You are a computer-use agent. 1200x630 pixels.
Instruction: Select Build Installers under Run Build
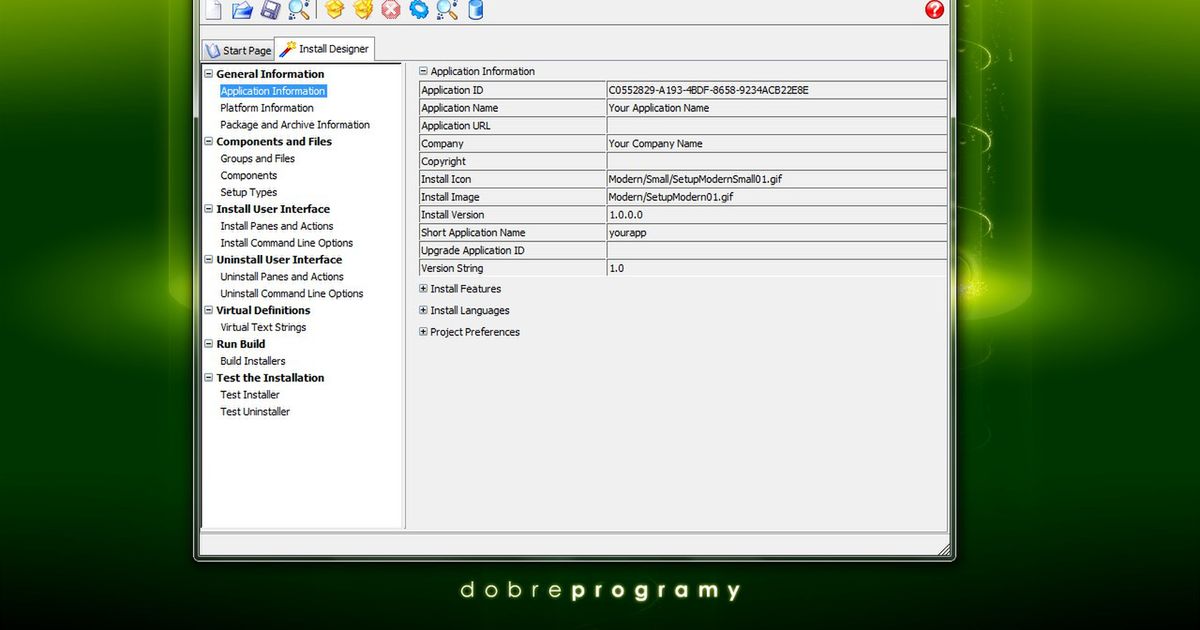[252, 360]
